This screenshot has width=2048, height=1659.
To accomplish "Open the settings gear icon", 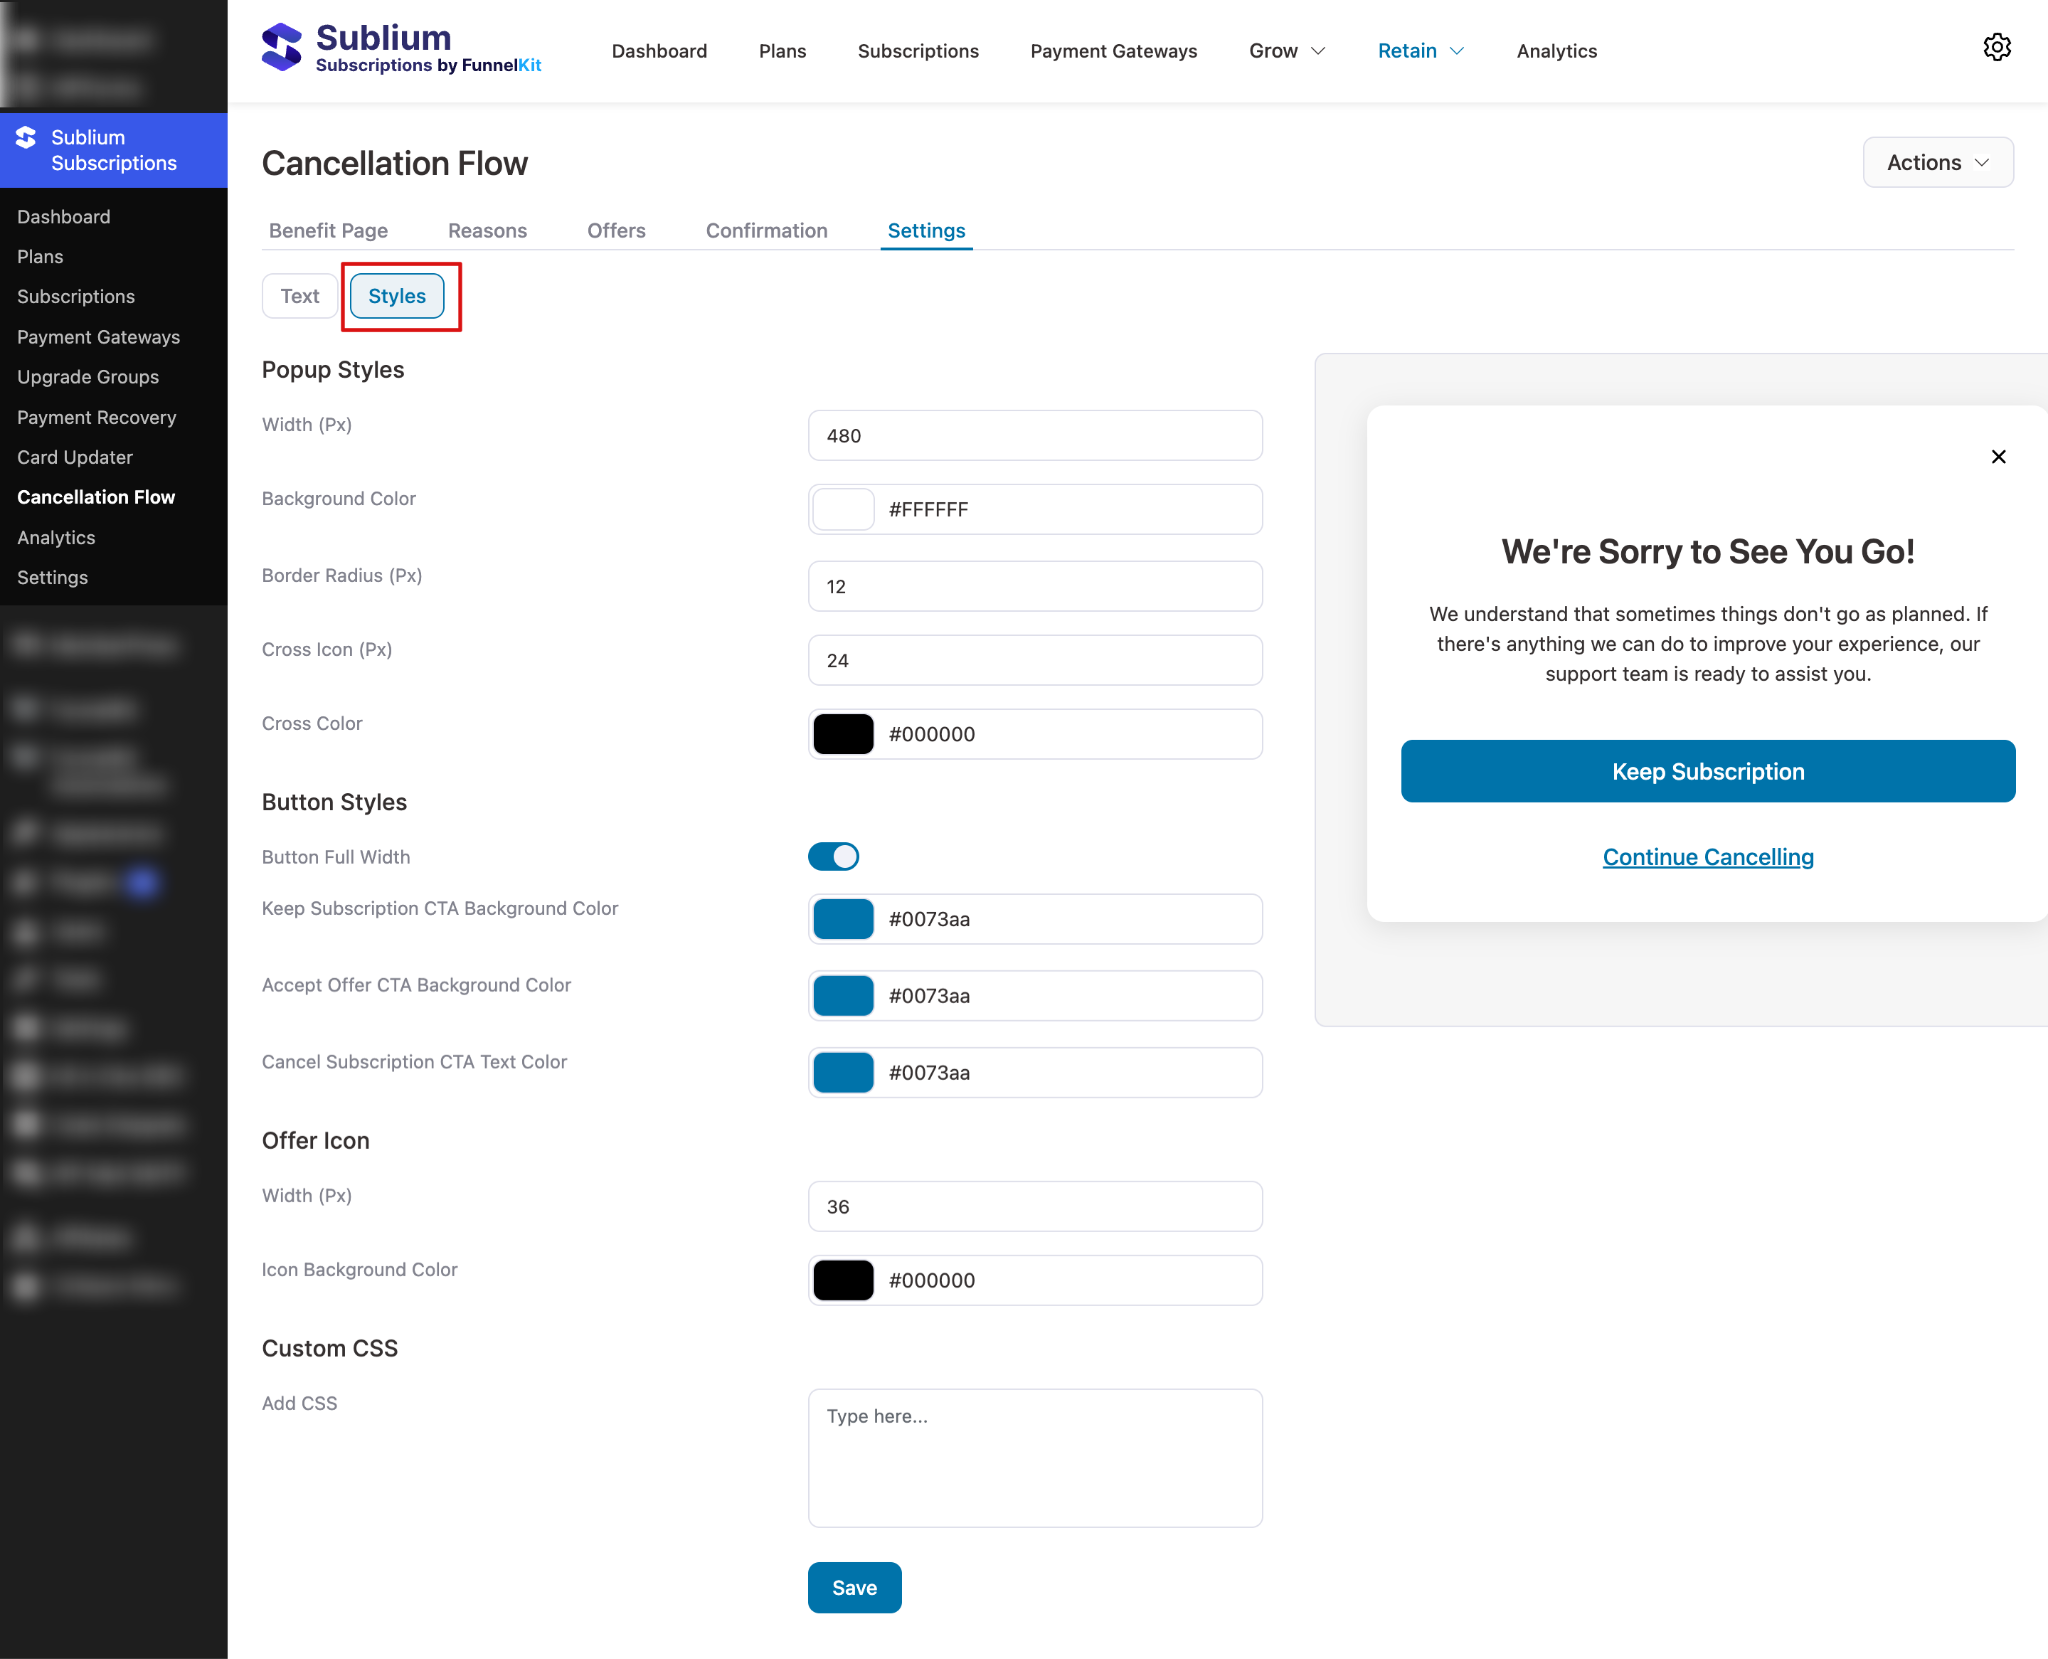I will tap(1996, 48).
